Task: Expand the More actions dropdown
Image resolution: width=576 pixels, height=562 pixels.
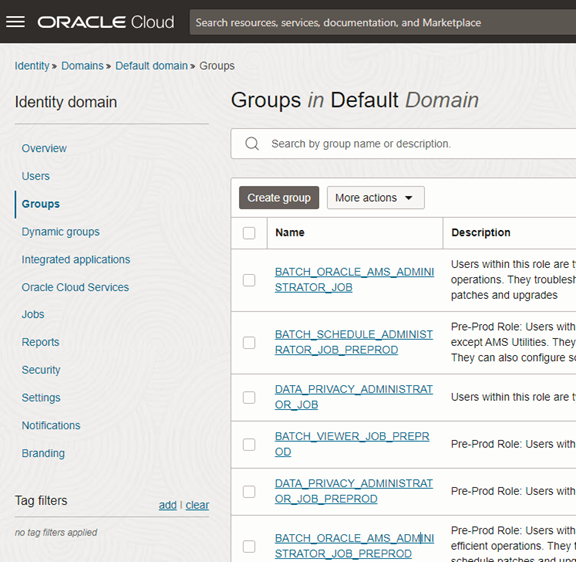Action: click(x=376, y=198)
